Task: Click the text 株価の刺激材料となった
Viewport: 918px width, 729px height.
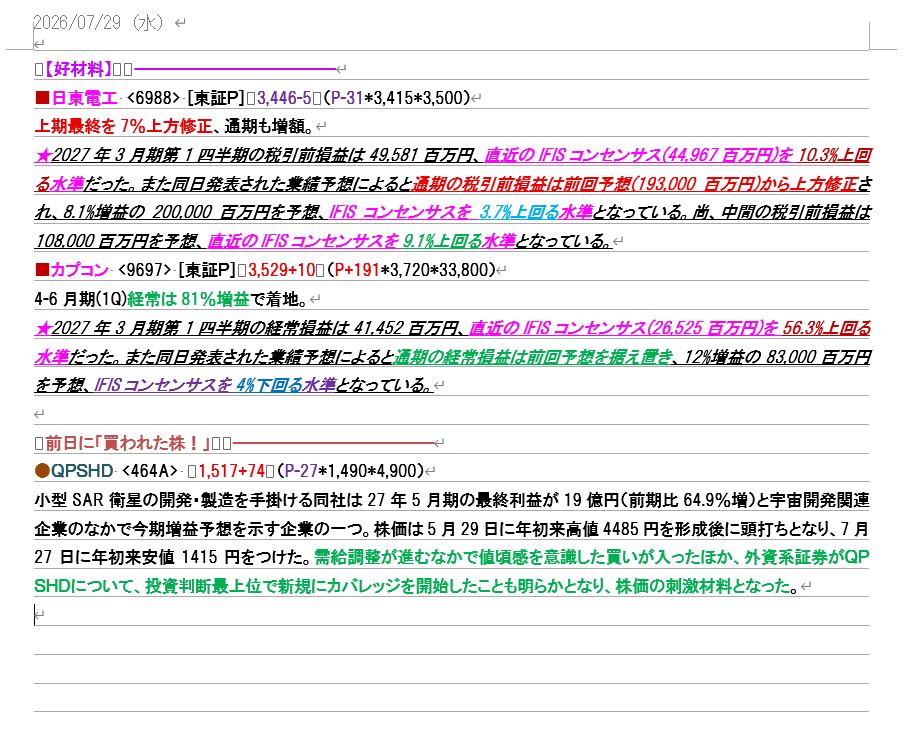Action: tap(702, 586)
